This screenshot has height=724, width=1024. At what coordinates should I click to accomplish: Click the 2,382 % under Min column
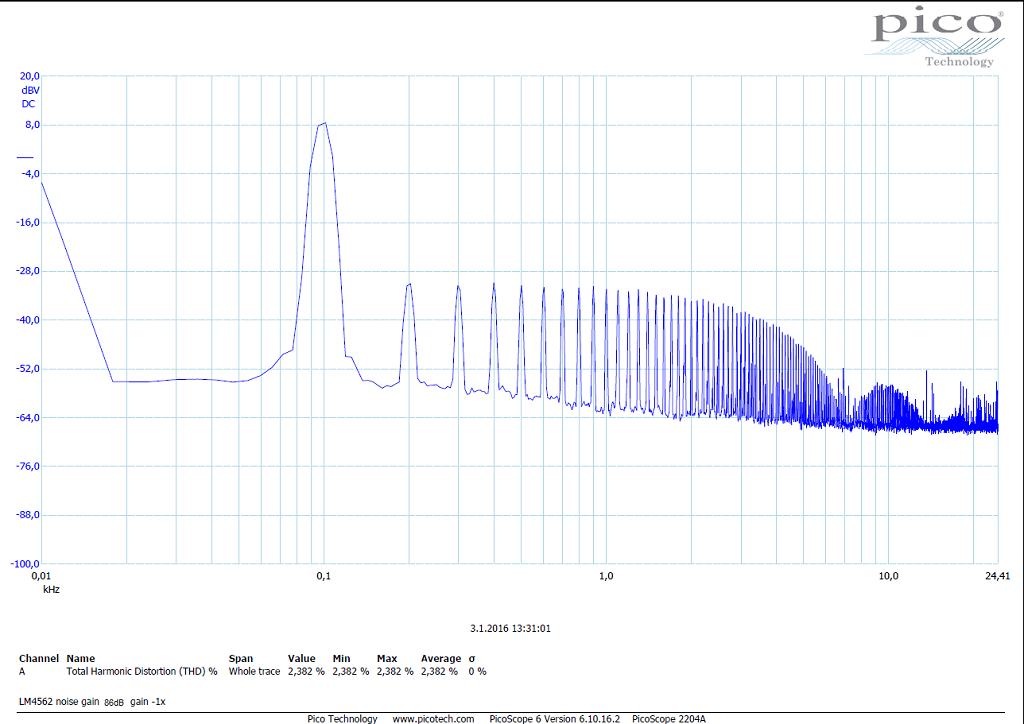[x=351, y=671]
